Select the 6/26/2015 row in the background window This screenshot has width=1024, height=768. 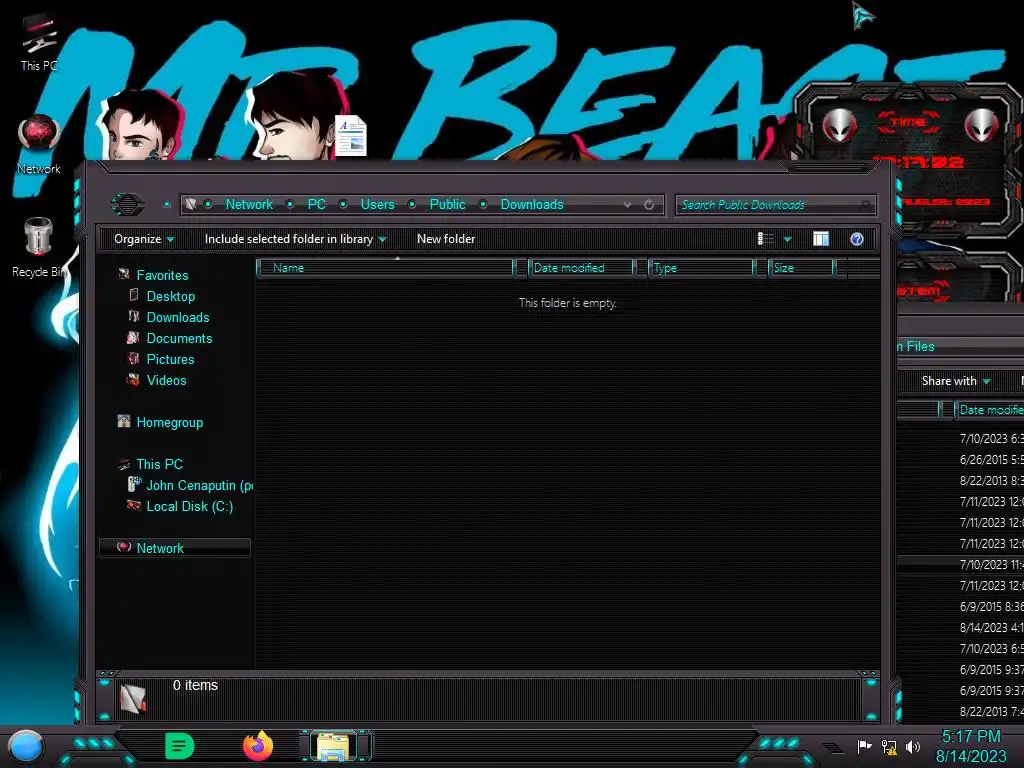click(960, 460)
